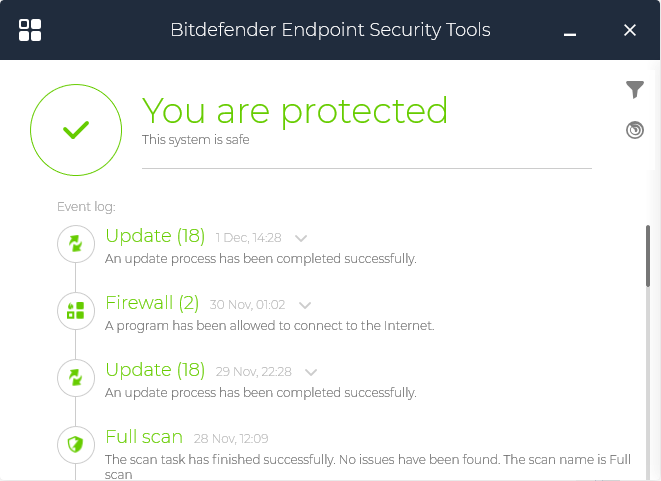The width and height of the screenshot is (661, 481).
Task: Open the event filter funnel icon
Action: [x=635, y=90]
